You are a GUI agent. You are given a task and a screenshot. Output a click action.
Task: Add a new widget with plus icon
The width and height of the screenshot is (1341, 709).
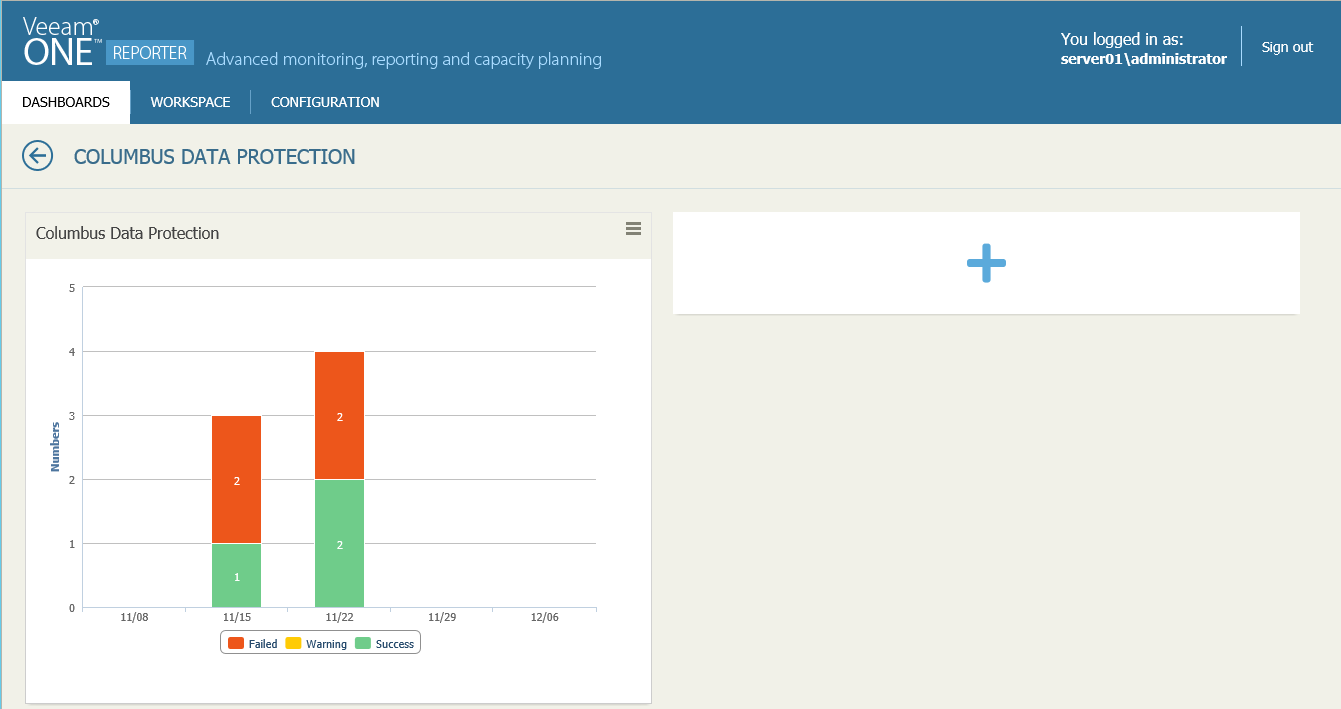(986, 263)
